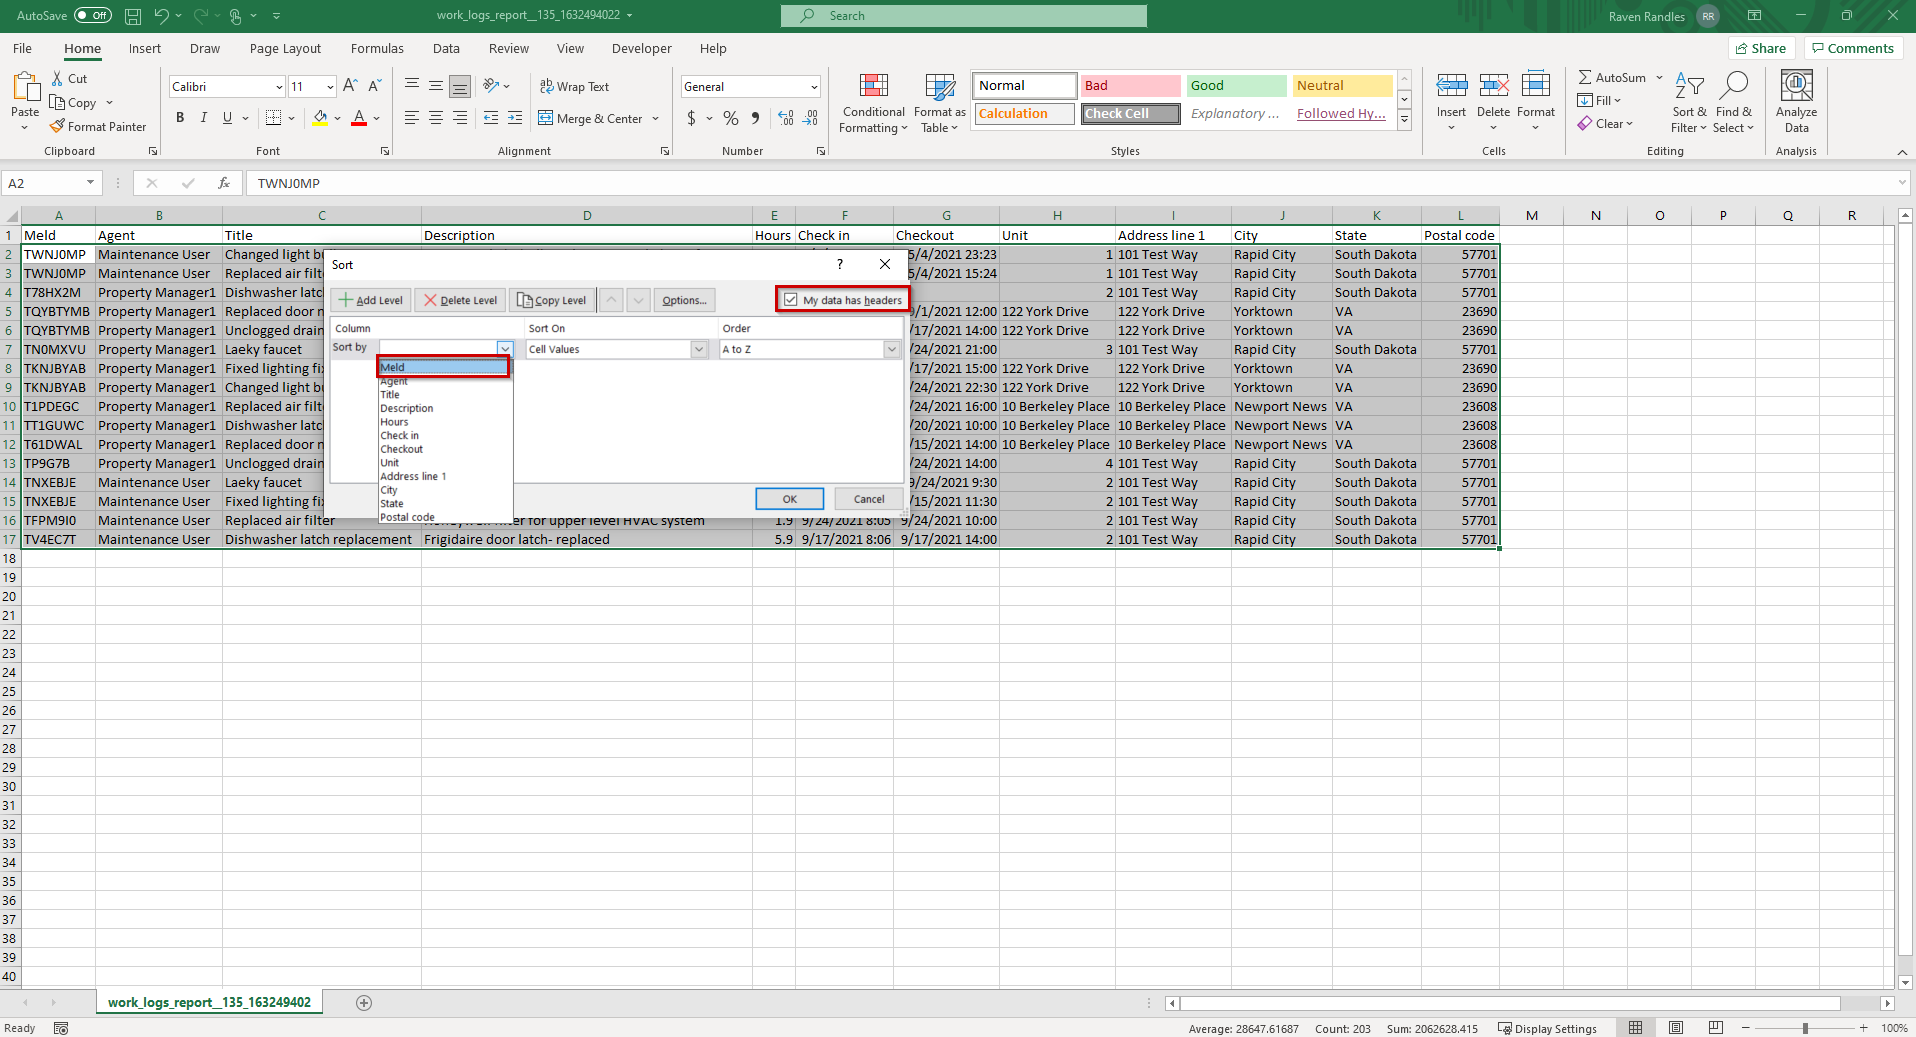
Task: Click the Format as Table icon
Action: tap(939, 86)
